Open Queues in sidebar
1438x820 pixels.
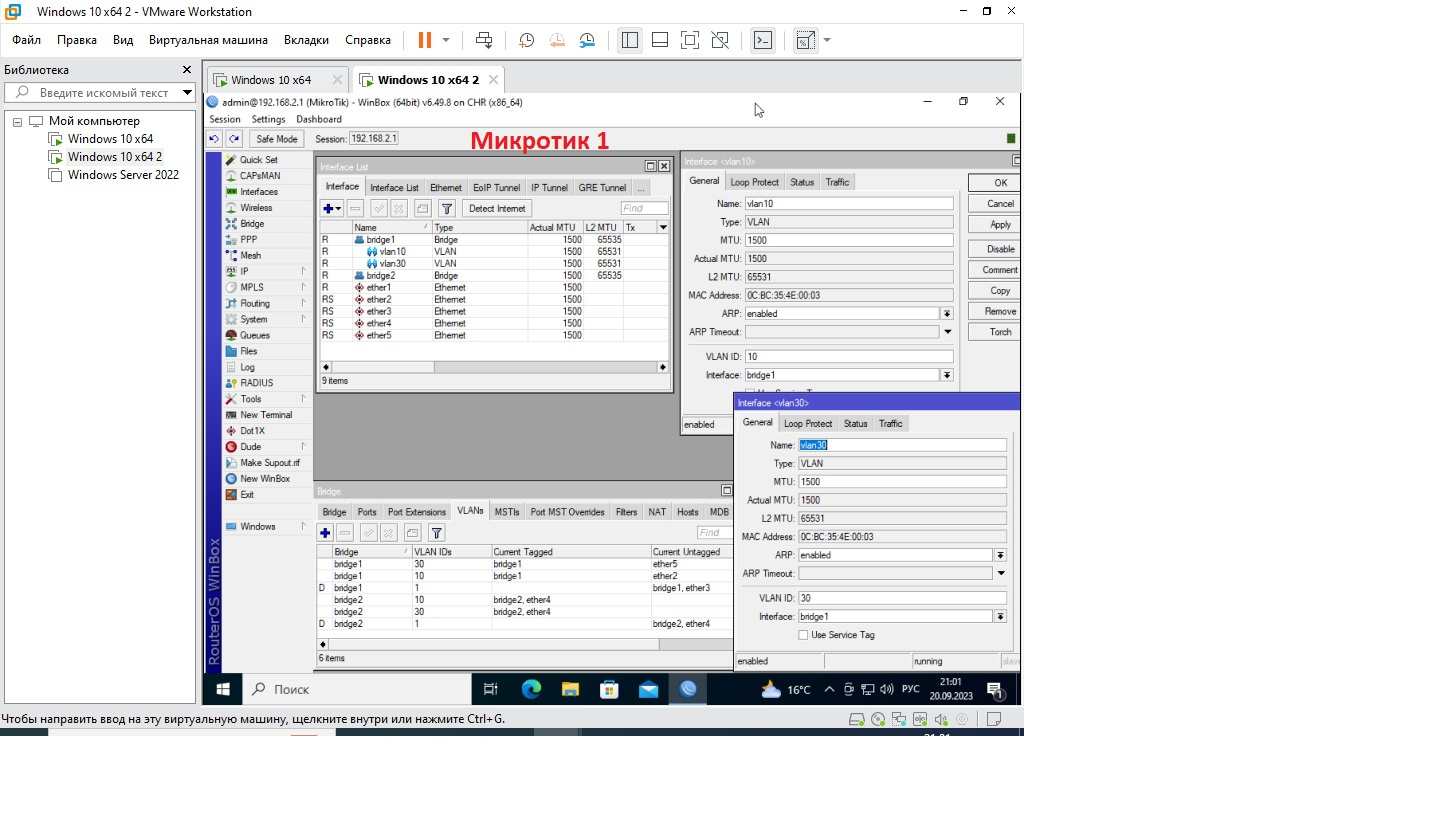coord(255,335)
